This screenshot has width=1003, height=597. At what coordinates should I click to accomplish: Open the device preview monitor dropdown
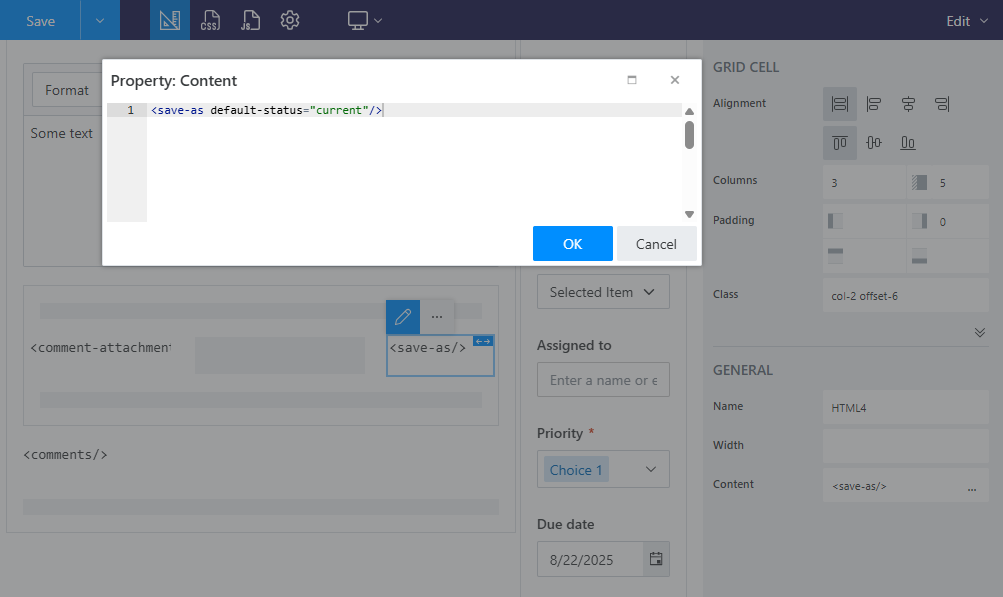coord(365,20)
